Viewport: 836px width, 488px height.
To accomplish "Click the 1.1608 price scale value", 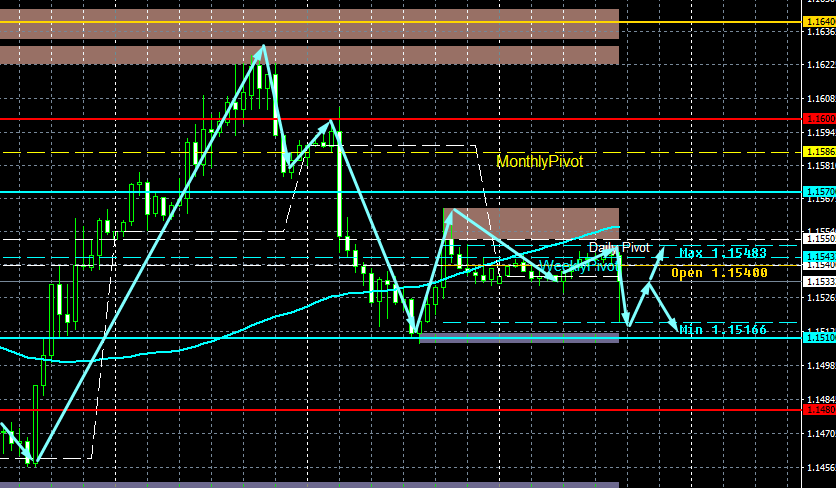I will [x=821, y=99].
